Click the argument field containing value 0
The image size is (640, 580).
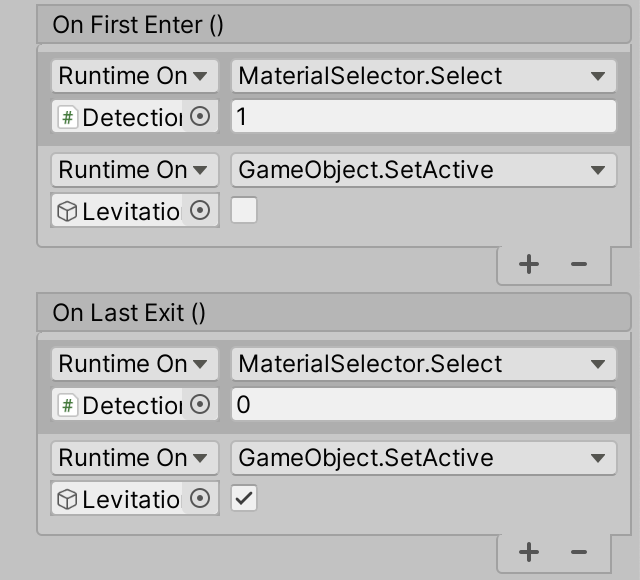[424, 405]
